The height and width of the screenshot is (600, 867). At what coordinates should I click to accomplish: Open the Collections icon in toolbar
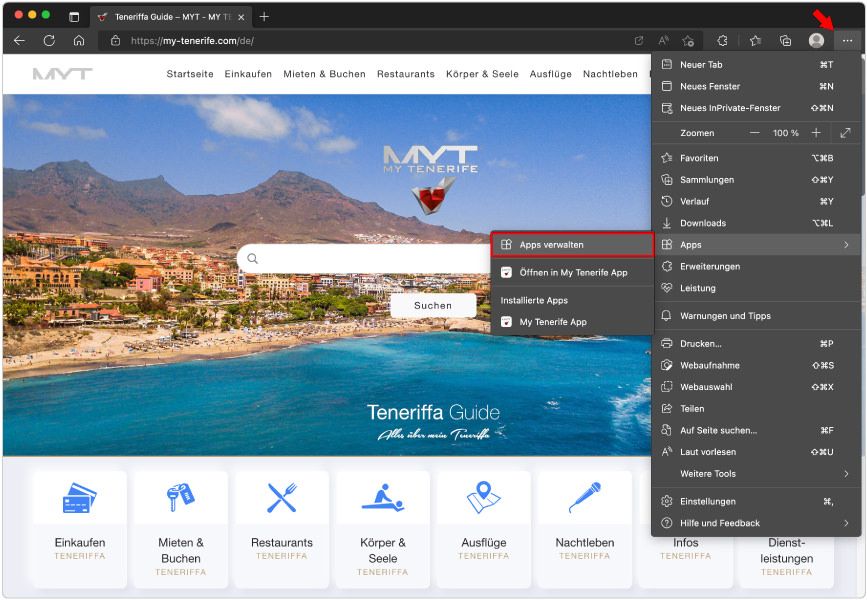pos(785,40)
